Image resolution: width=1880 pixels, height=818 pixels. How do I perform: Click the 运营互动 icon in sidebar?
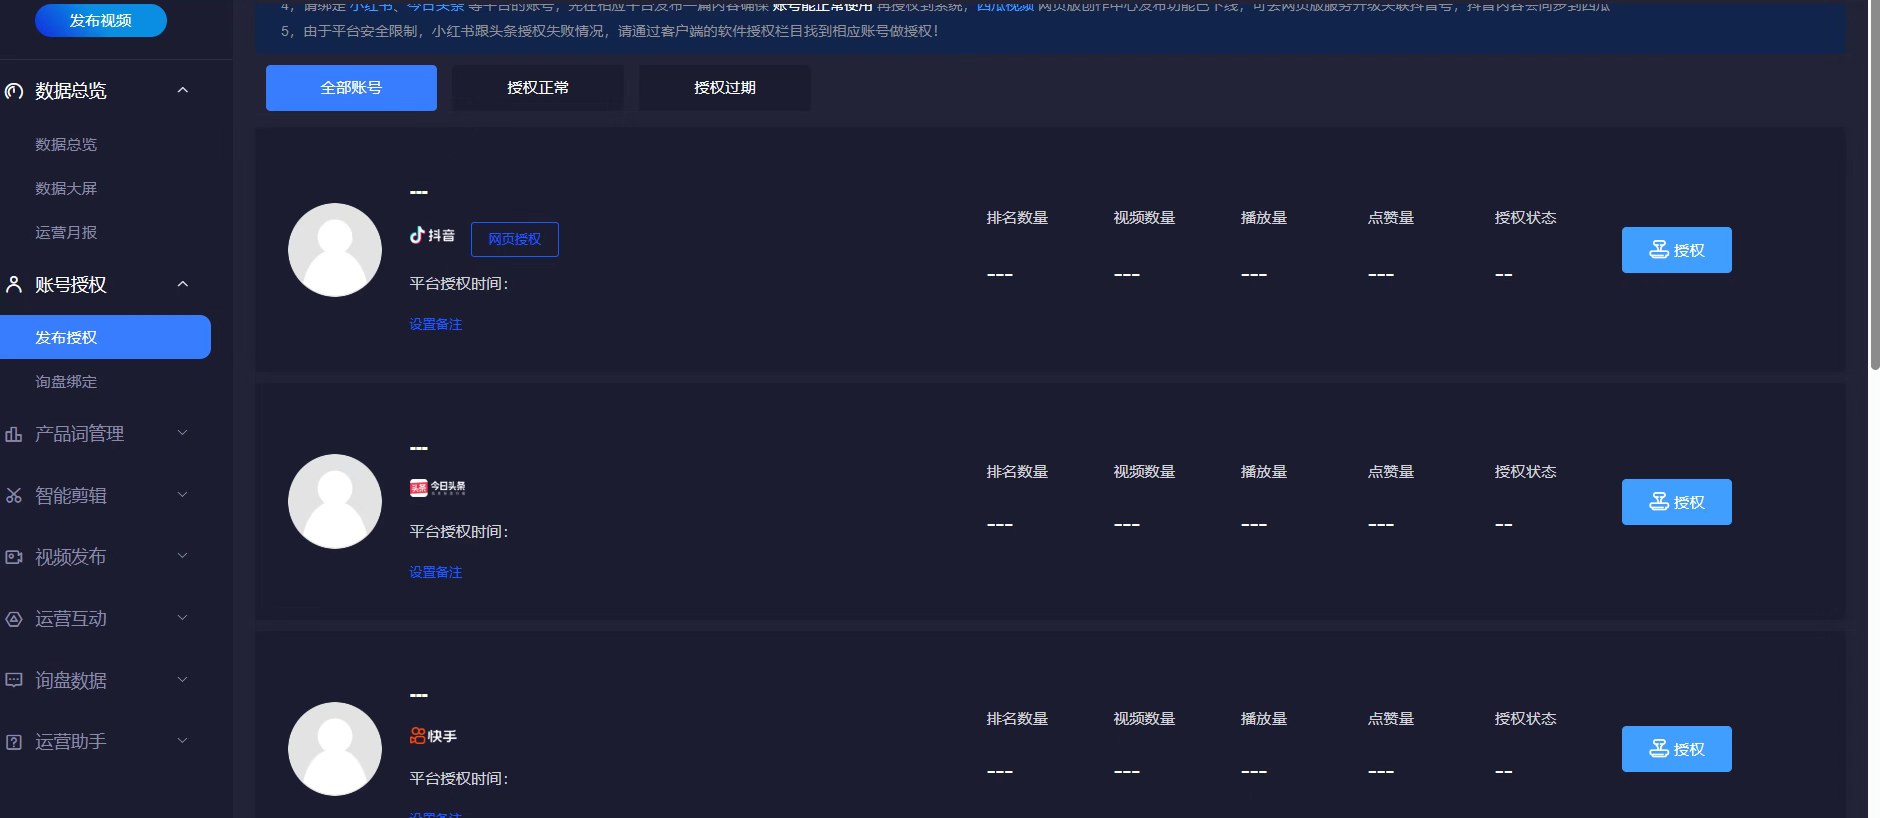click(14, 619)
